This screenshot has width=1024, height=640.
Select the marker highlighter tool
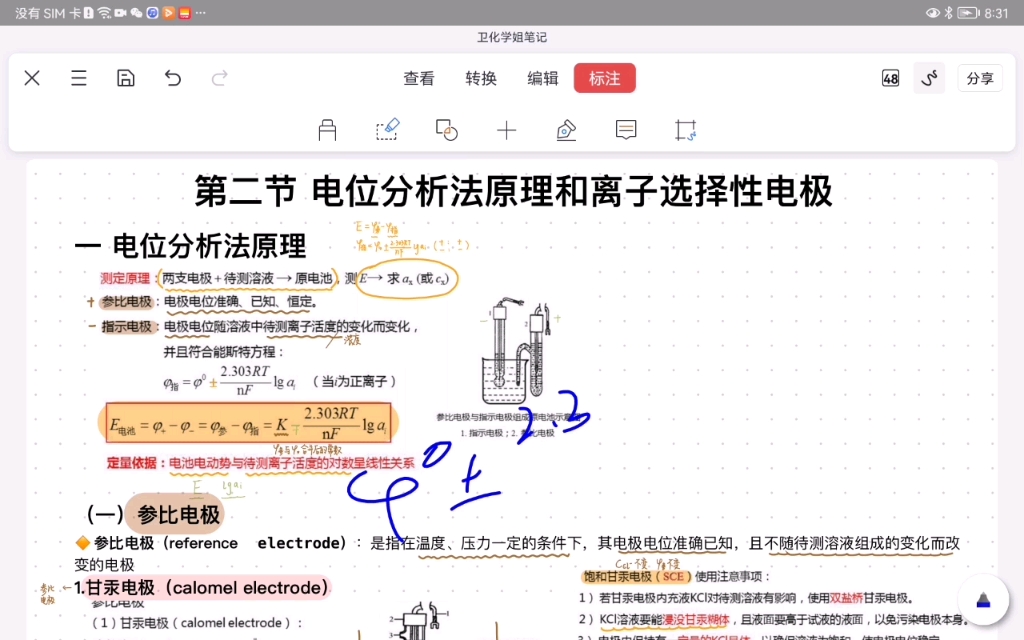point(328,129)
